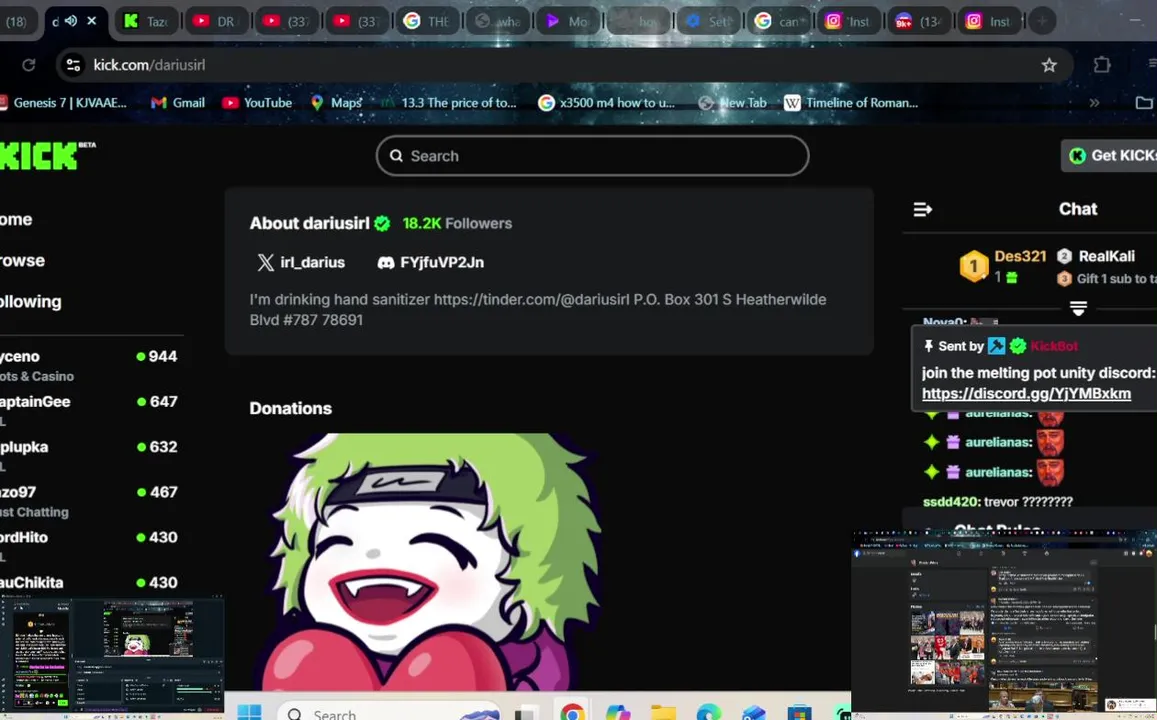Open Microsoft Edge from the taskbar
The image size is (1157, 720).
click(x=708, y=713)
